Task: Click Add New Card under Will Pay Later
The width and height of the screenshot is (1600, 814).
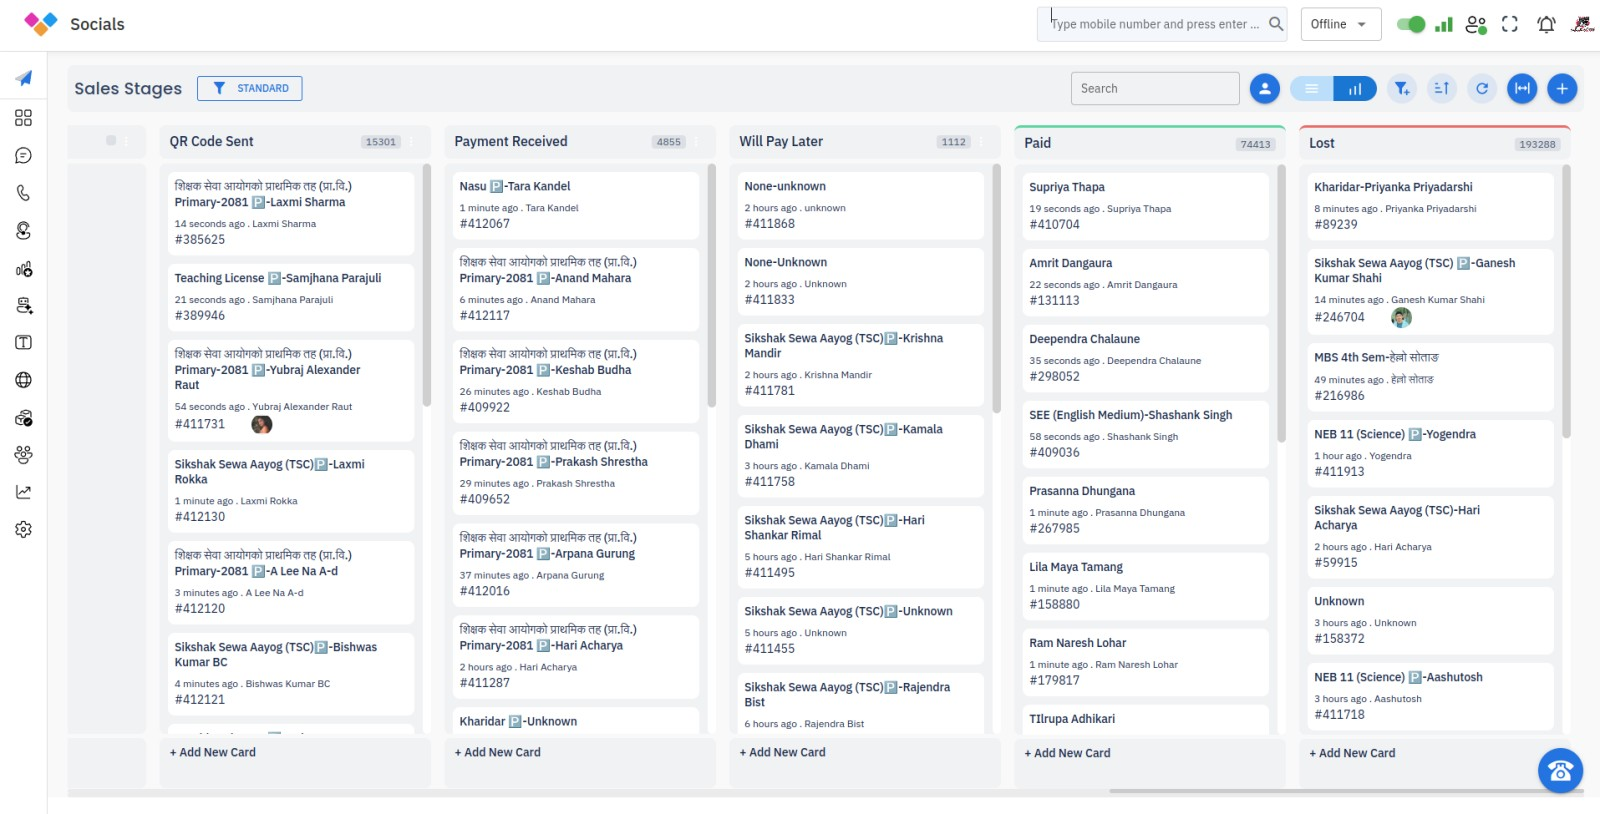Action: coord(783,753)
